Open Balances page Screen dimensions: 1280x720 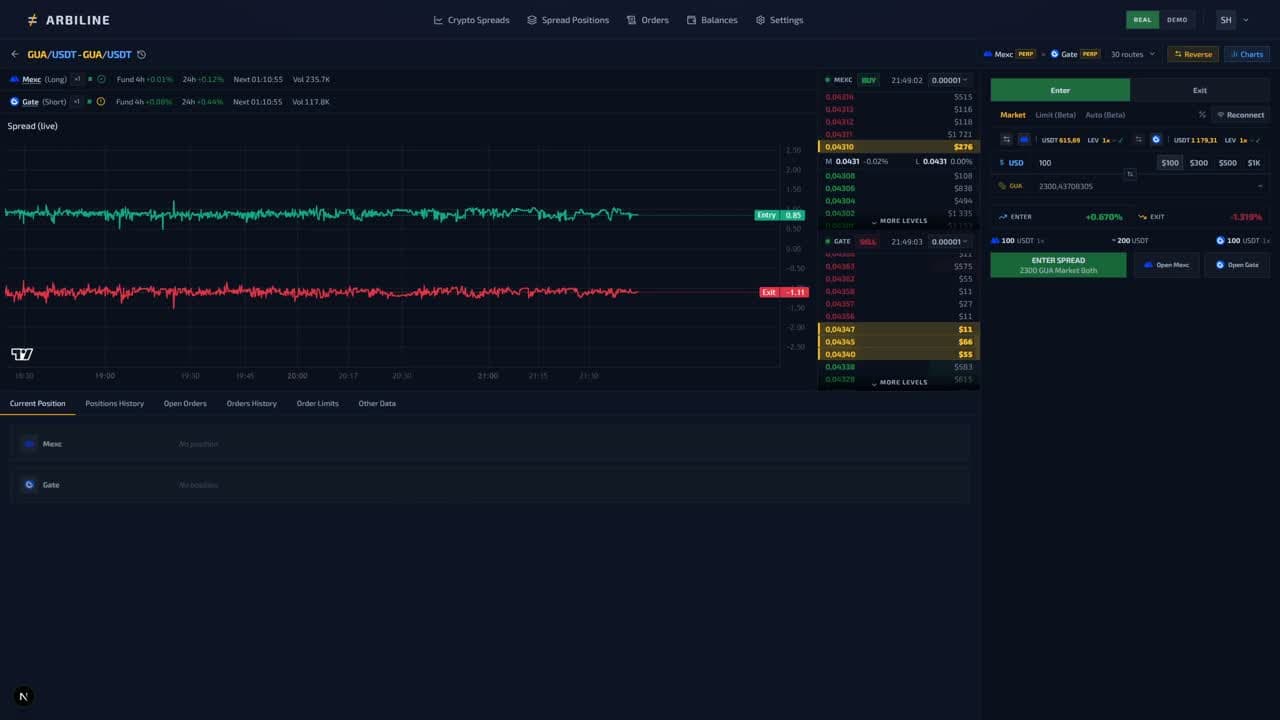[x=712, y=20]
